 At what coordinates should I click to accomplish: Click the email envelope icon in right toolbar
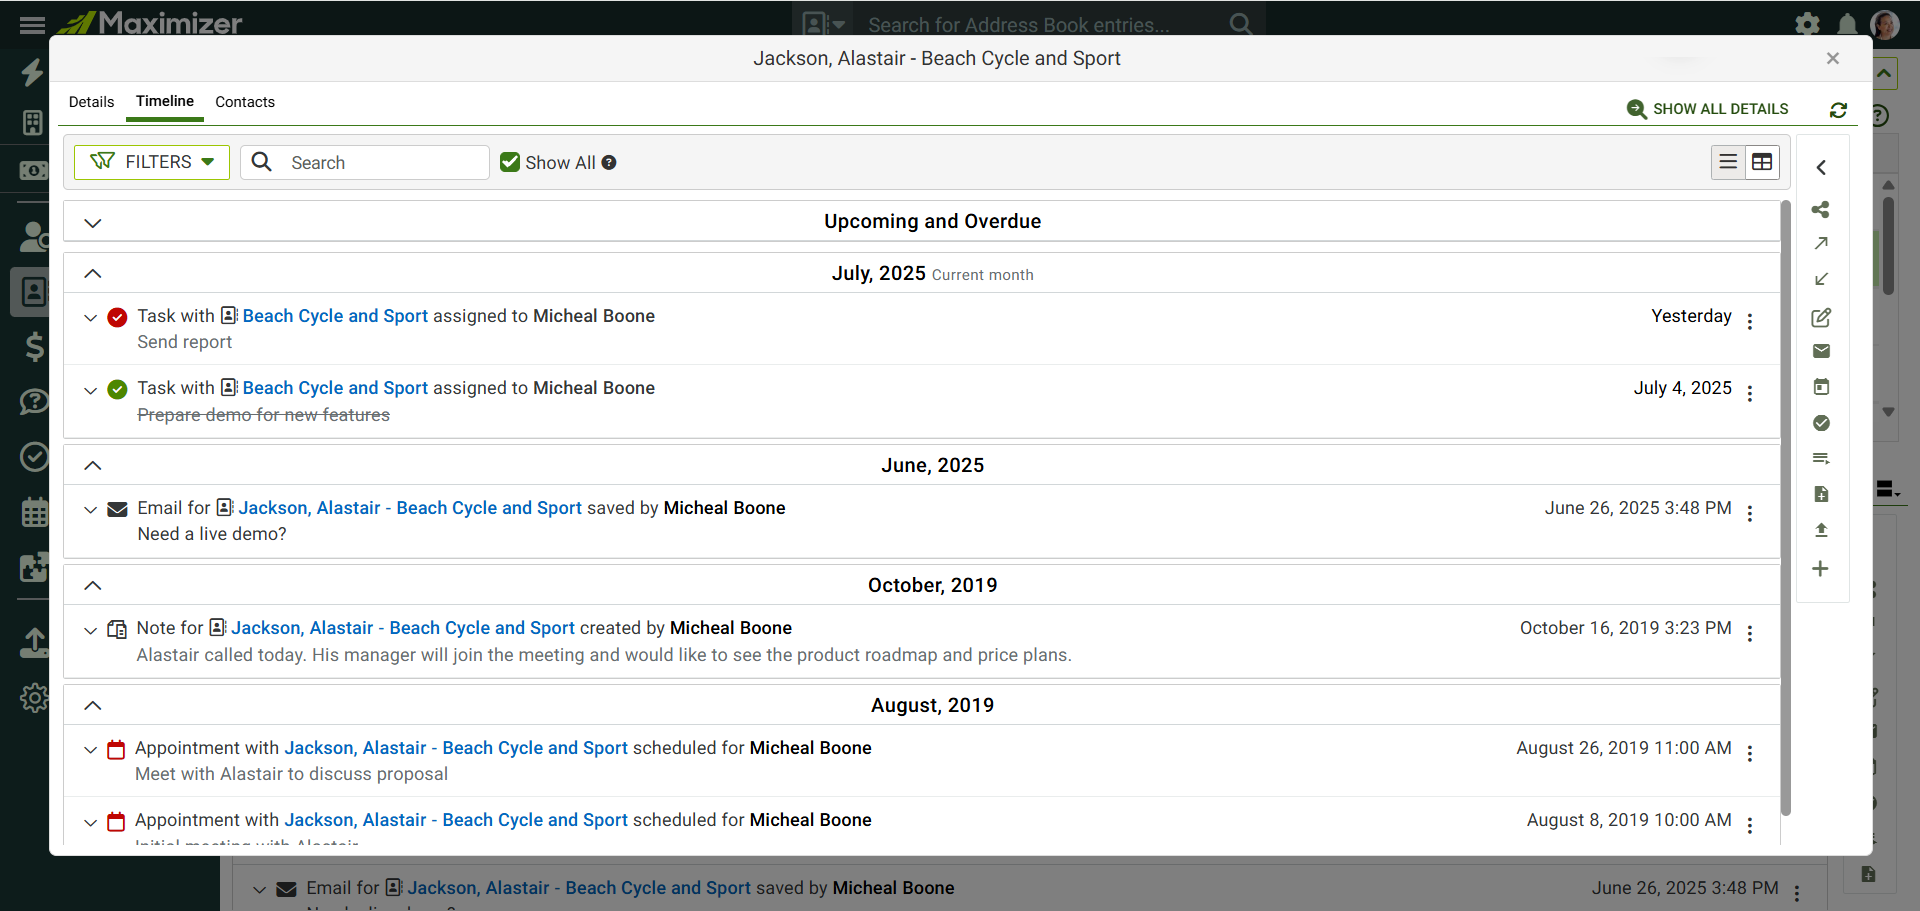click(1821, 351)
